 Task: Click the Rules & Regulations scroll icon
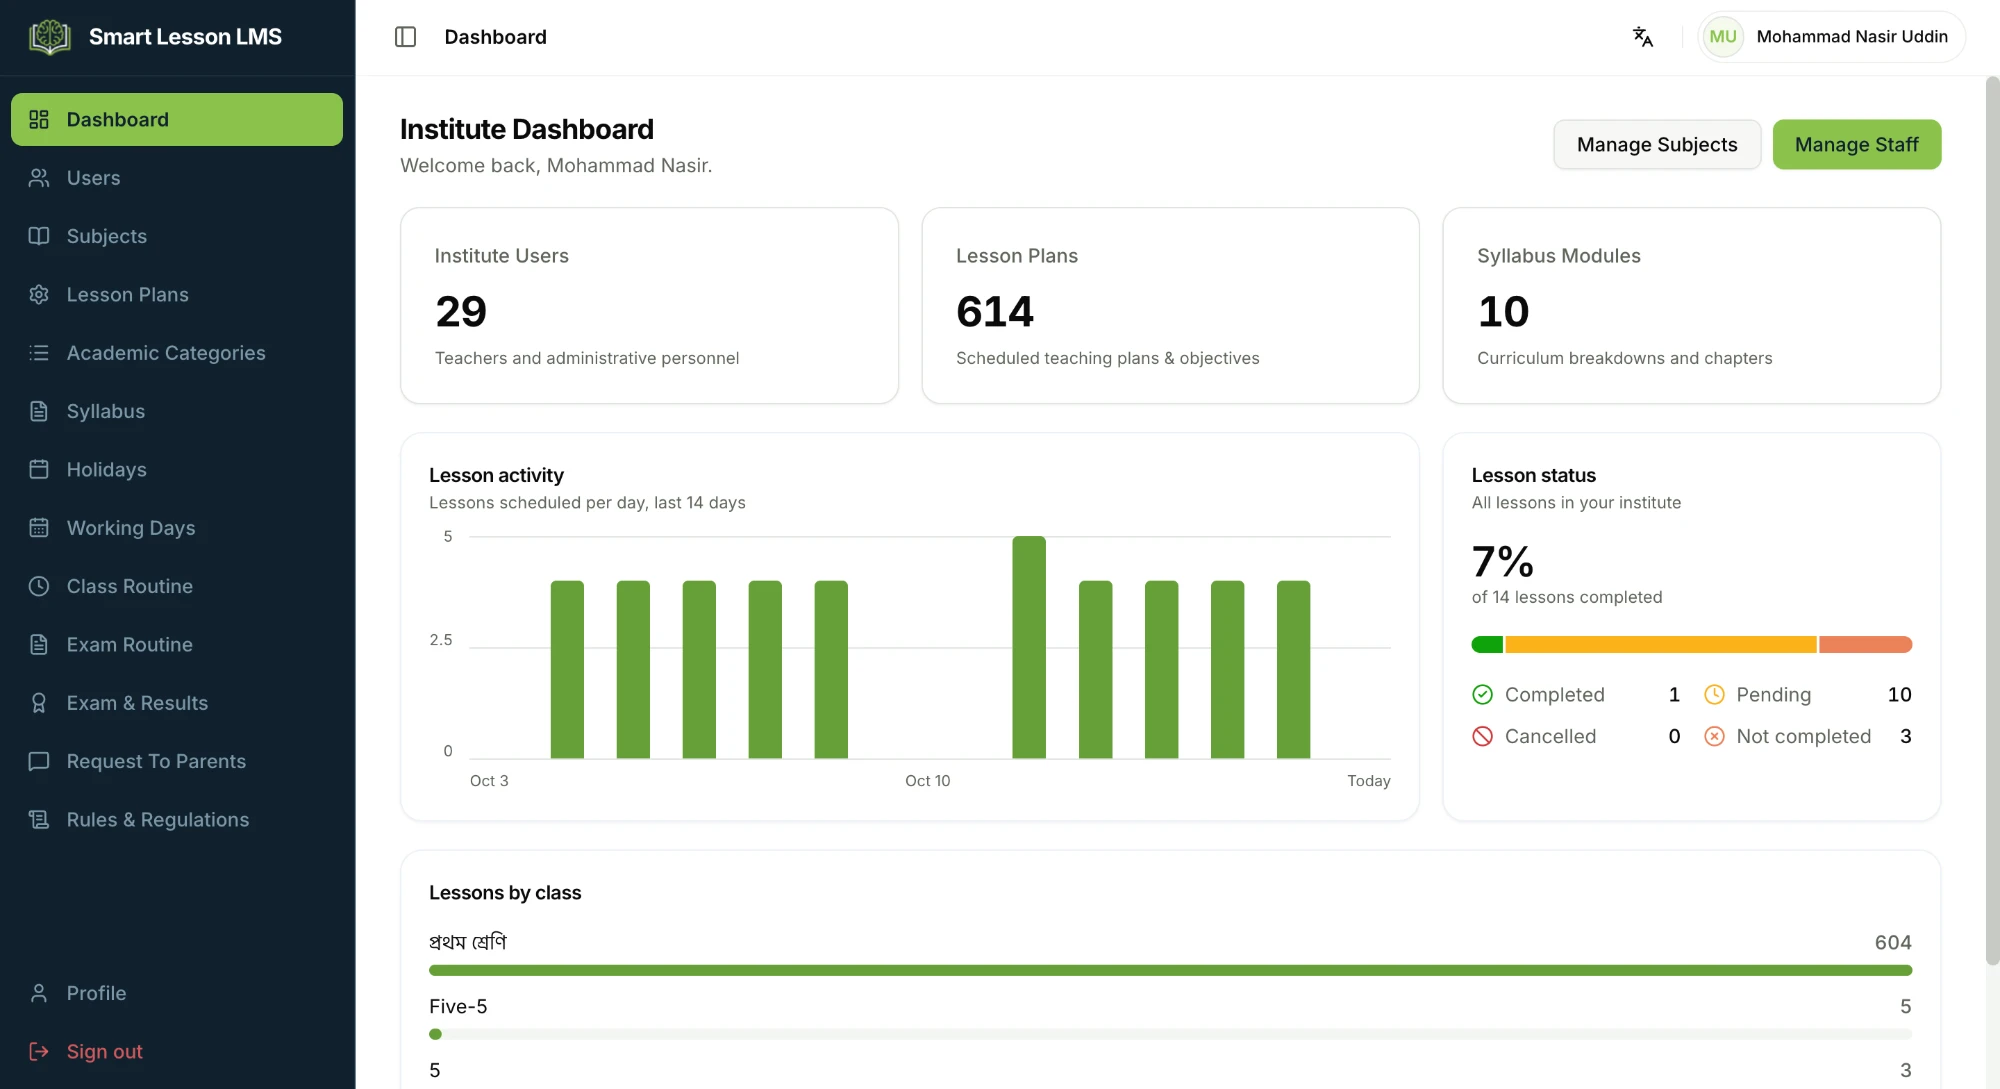pos(39,820)
